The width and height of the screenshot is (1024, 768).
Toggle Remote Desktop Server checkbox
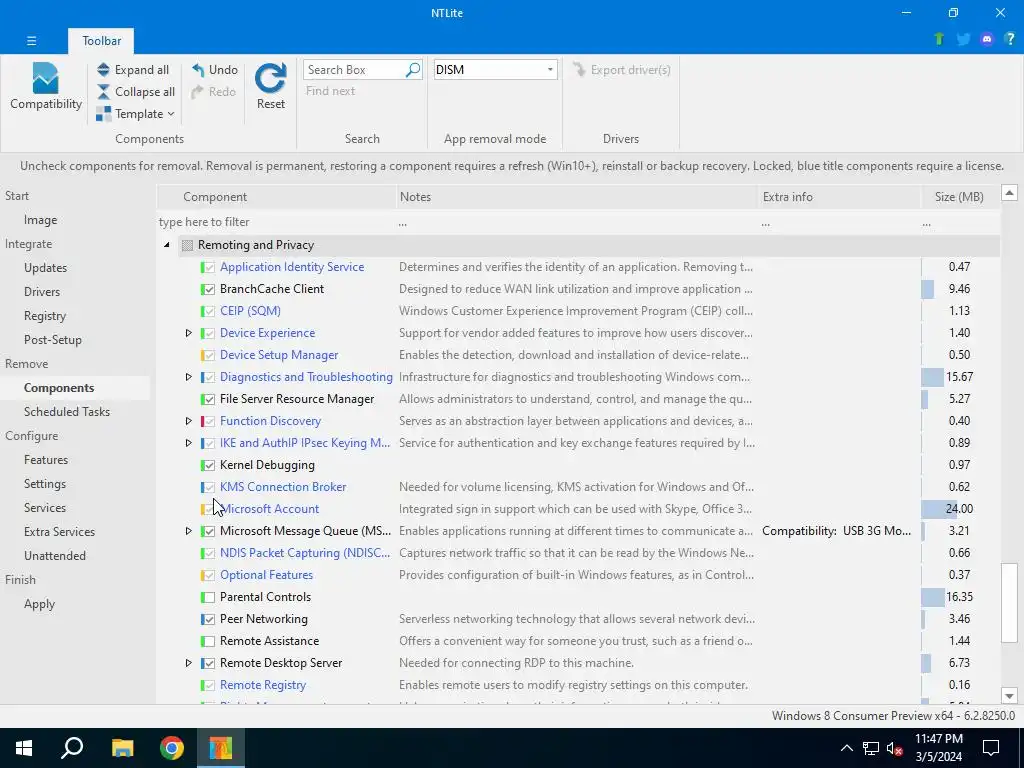coord(208,664)
